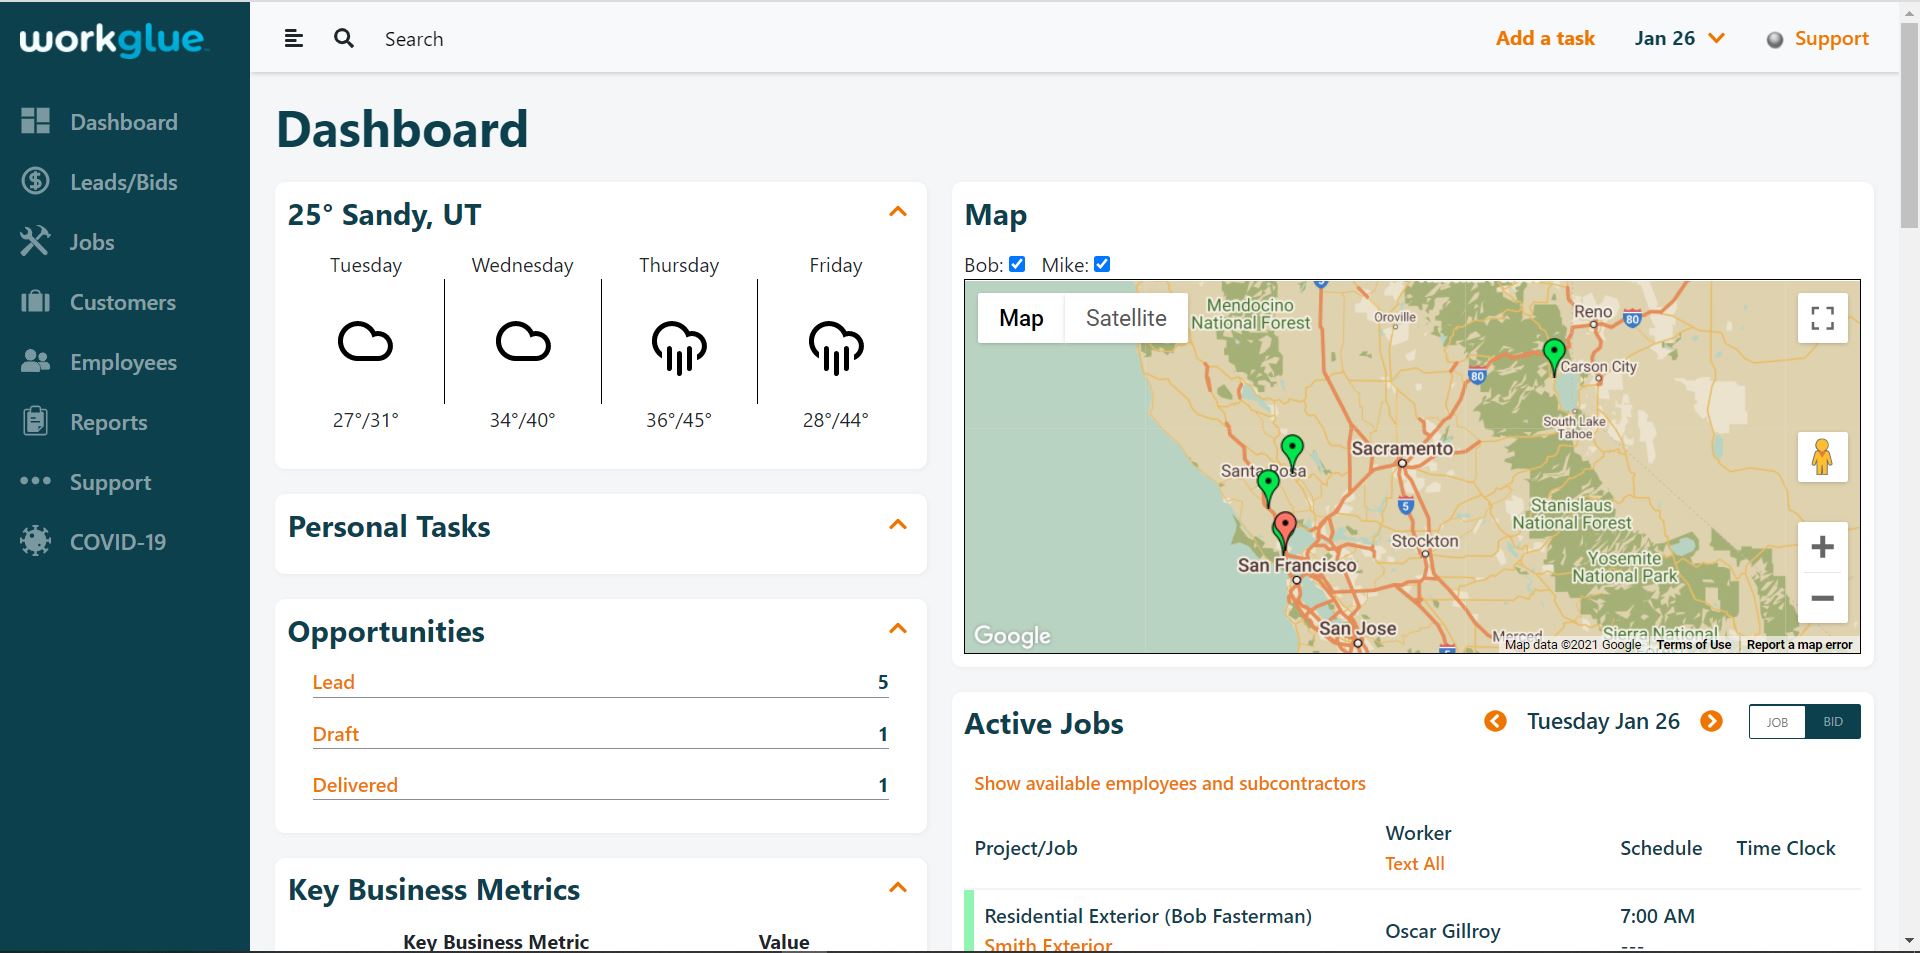Click the Add a task link

[1545, 39]
